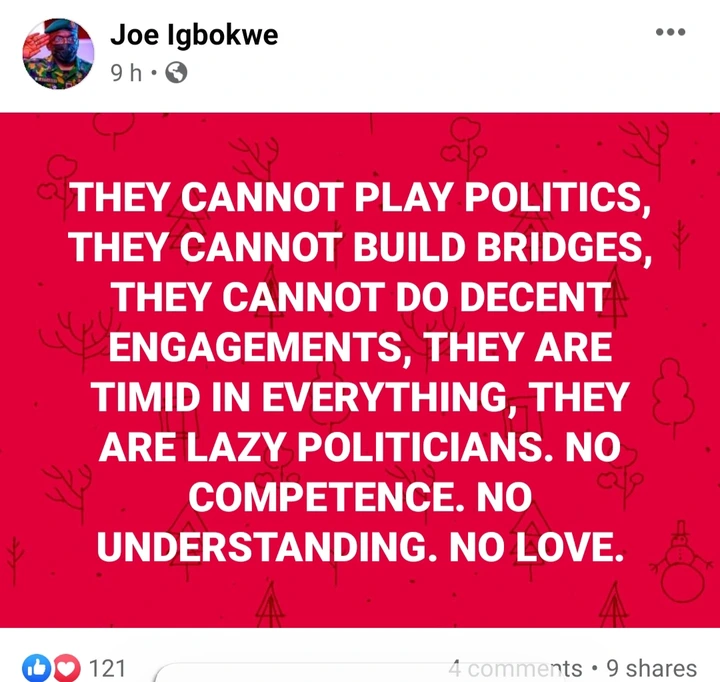Open Joe Igbokwe's profile picture
Viewport: 720px width, 682px height.
(x=58, y=54)
